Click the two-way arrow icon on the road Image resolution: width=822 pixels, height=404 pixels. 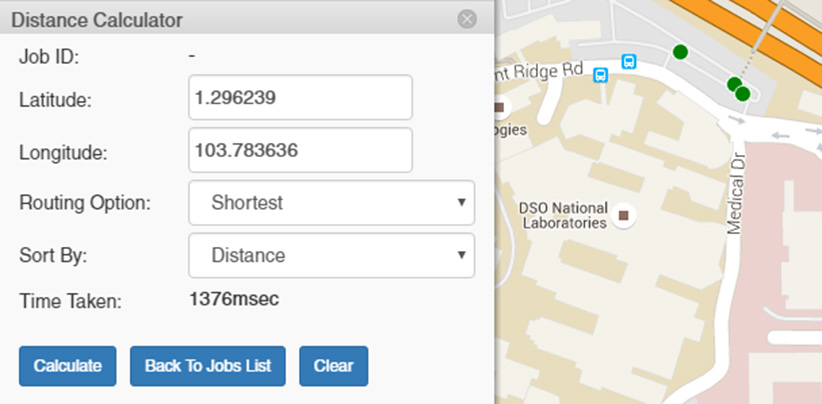click(x=789, y=133)
